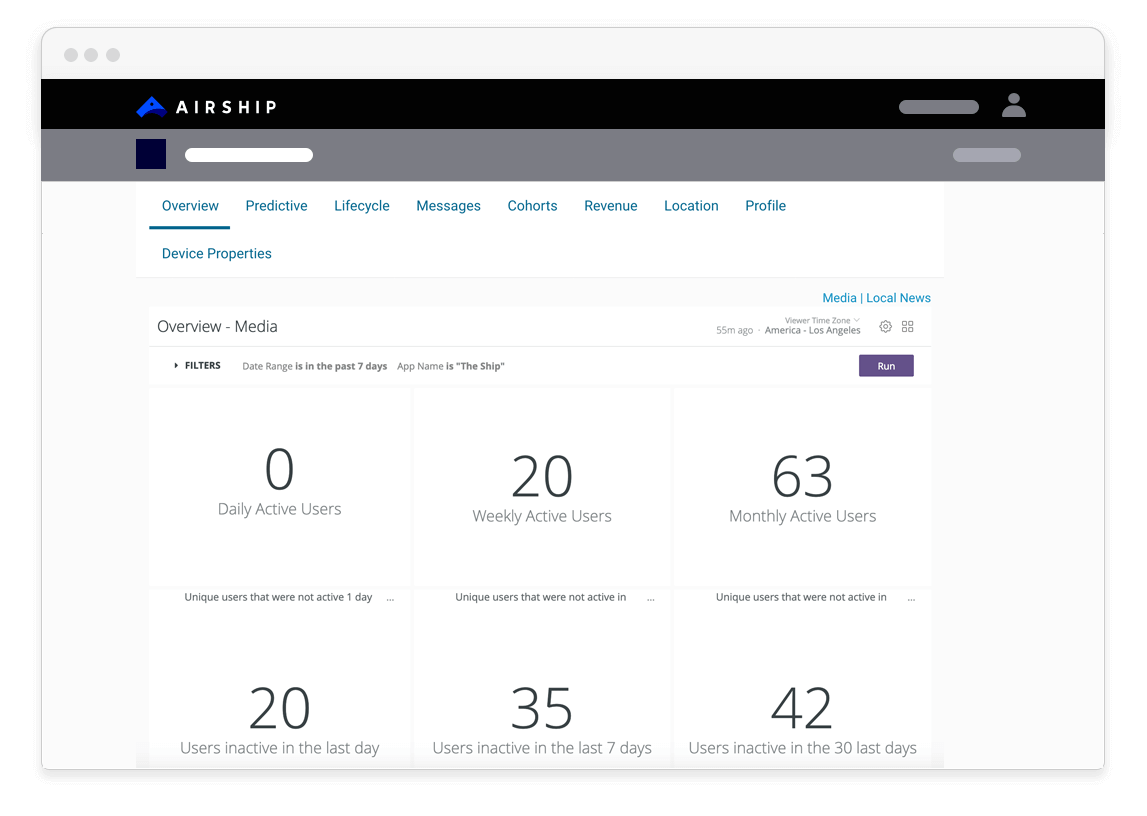Click the Media dashboard link
This screenshot has height=816, width=1147.
click(x=839, y=298)
